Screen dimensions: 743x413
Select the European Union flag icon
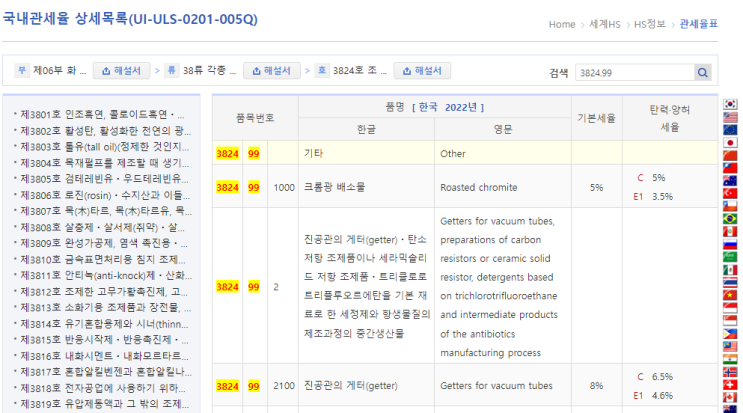pyautogui.click(x=730, y=129)
